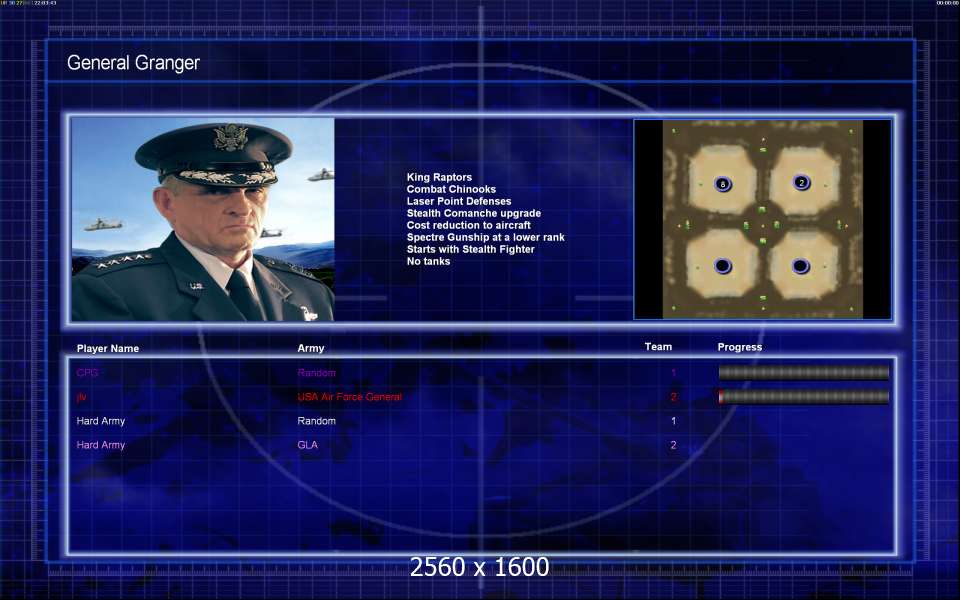This screenshot has height=600, width=960.
Task: Click the CPG progress bar
Action: tap(803, 373)
